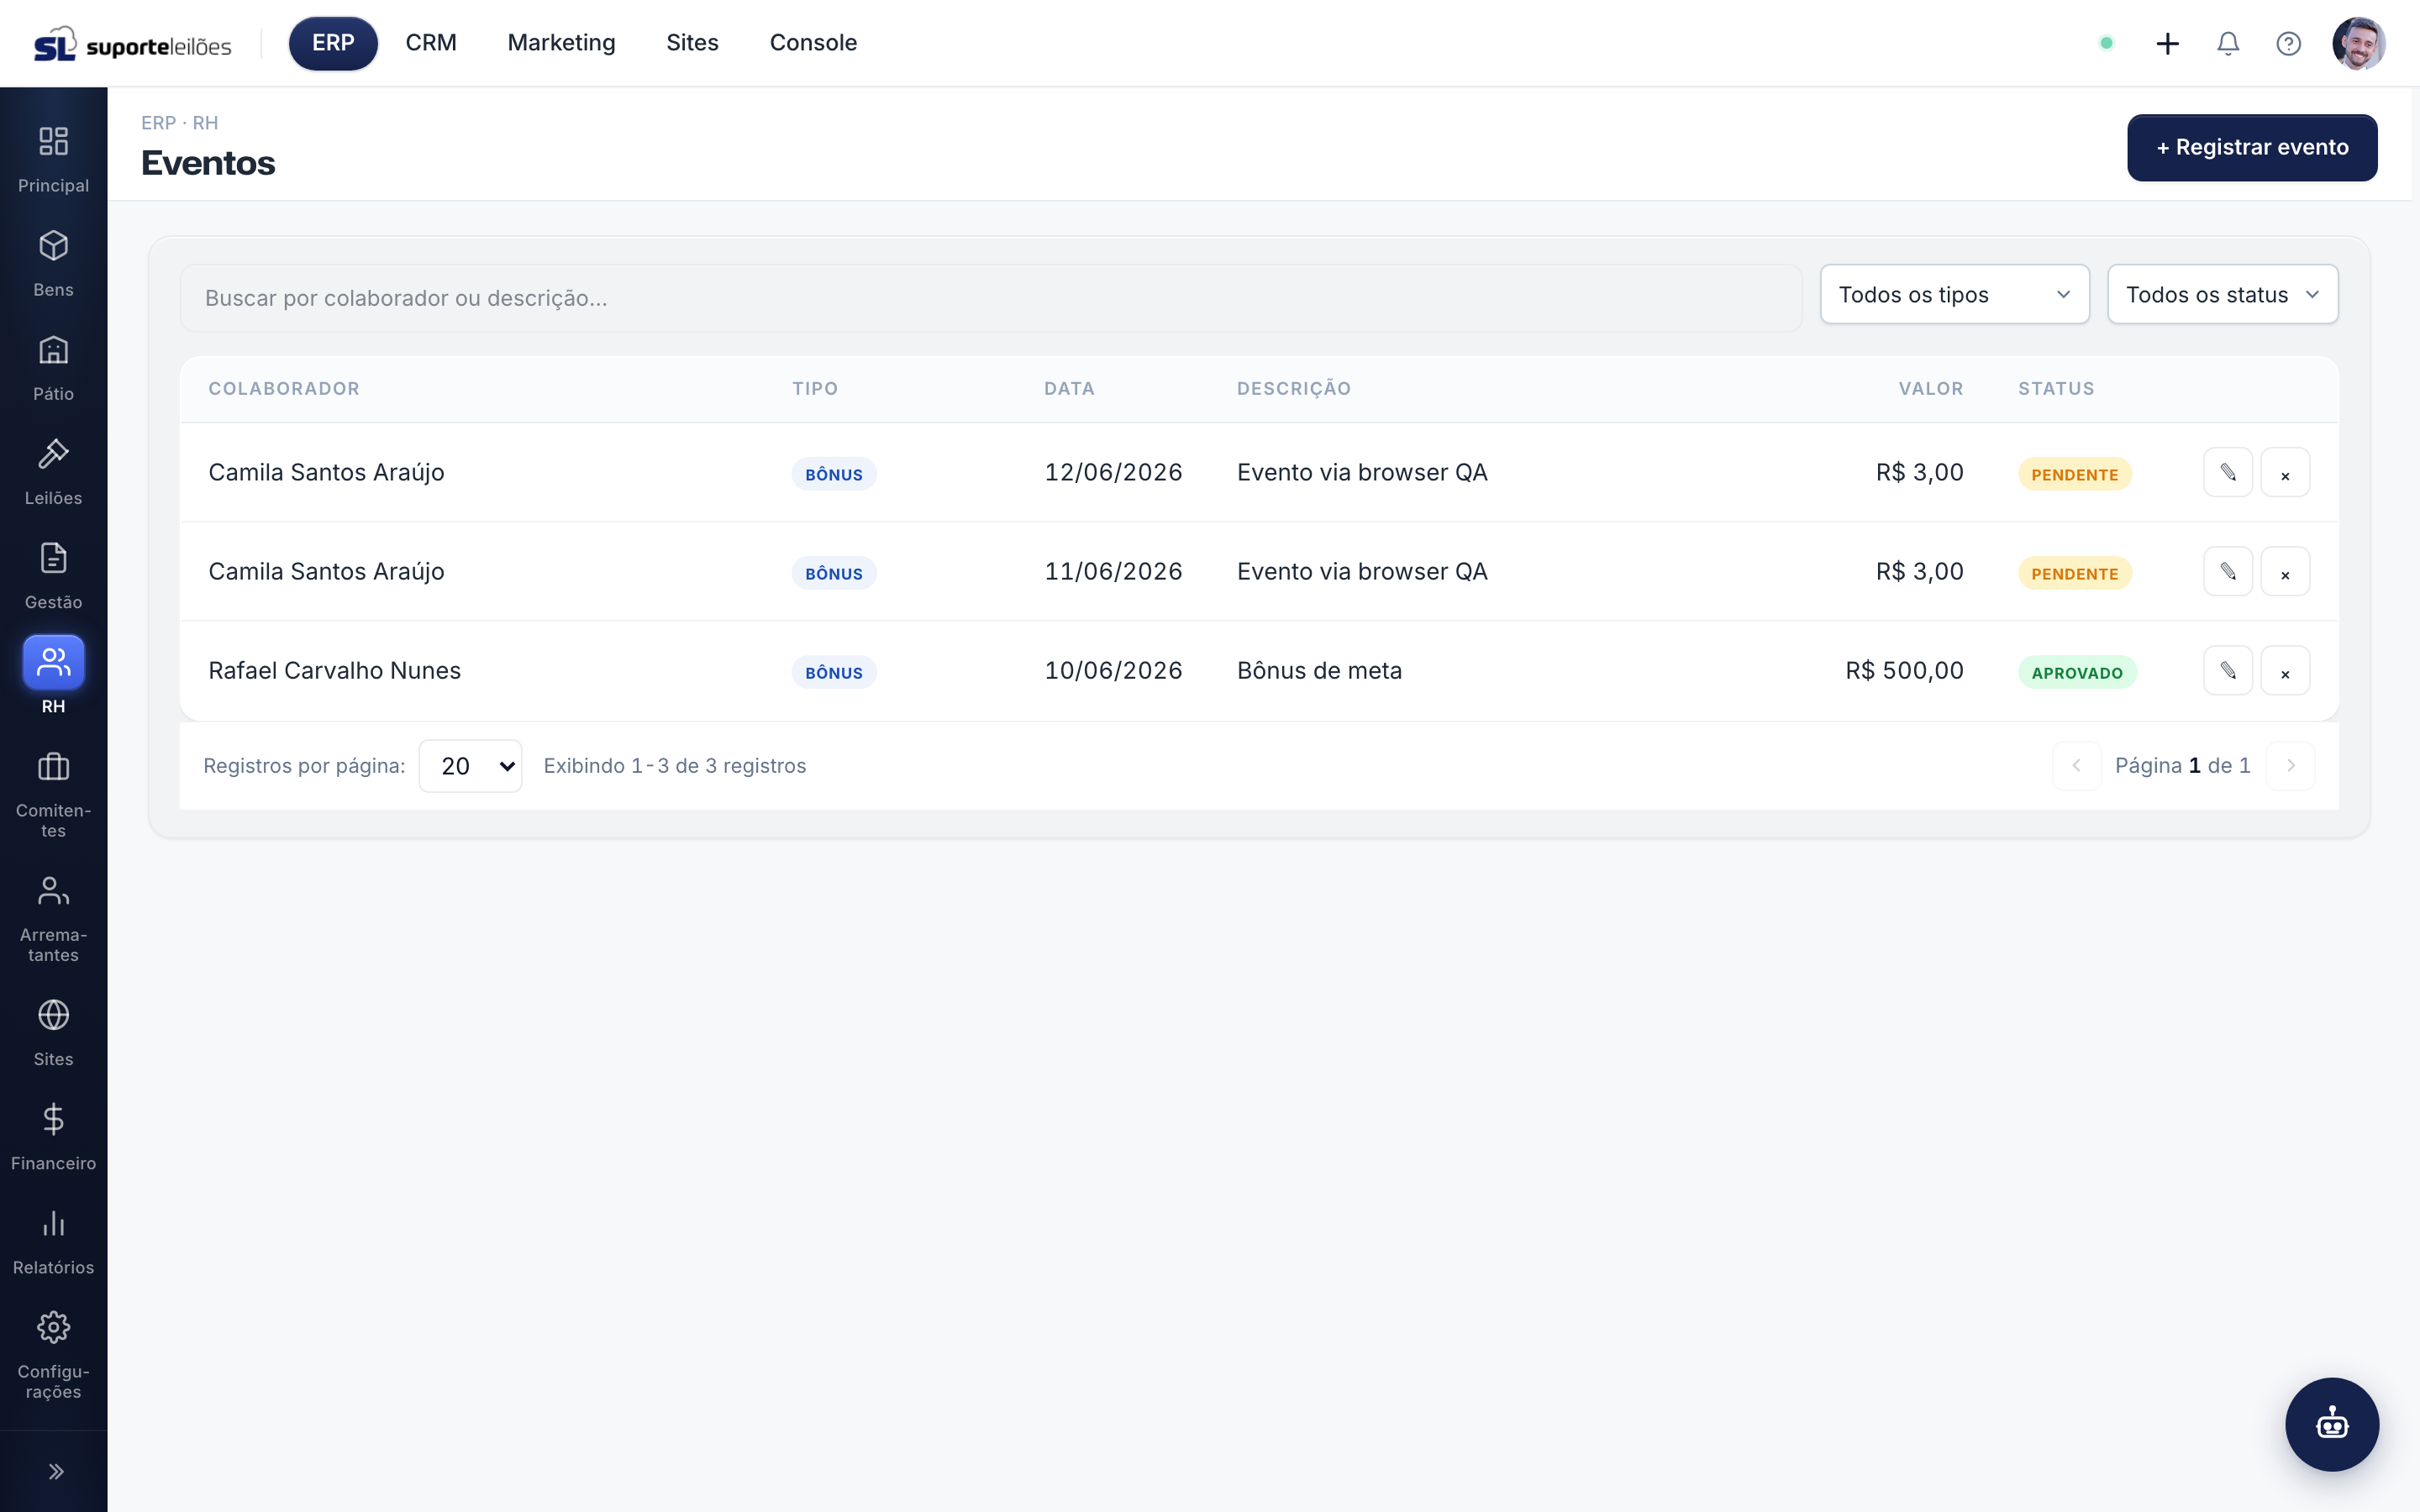Switch to the Marketing top tab
2420x1512 pixels.
tap(561, 43)
